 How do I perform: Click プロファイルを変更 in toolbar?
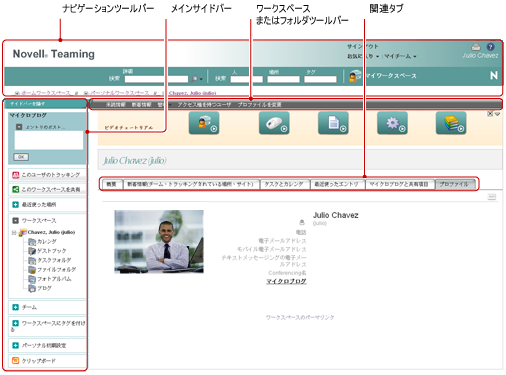(259, 105)
